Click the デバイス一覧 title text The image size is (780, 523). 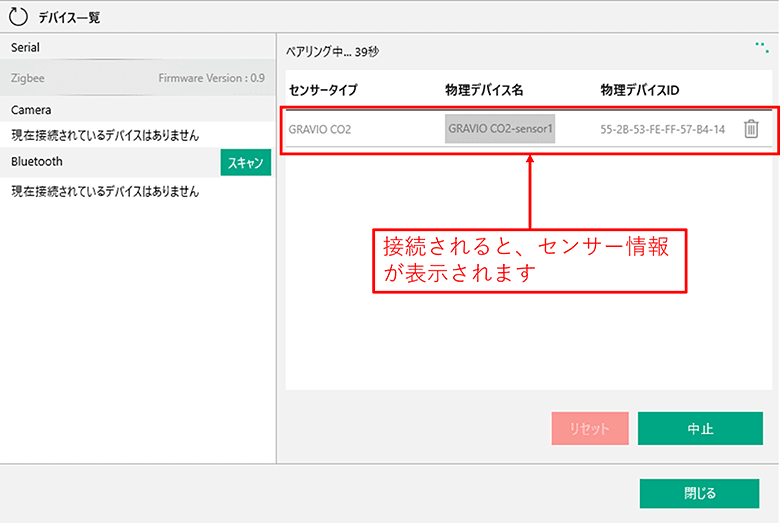pos(70,17)
